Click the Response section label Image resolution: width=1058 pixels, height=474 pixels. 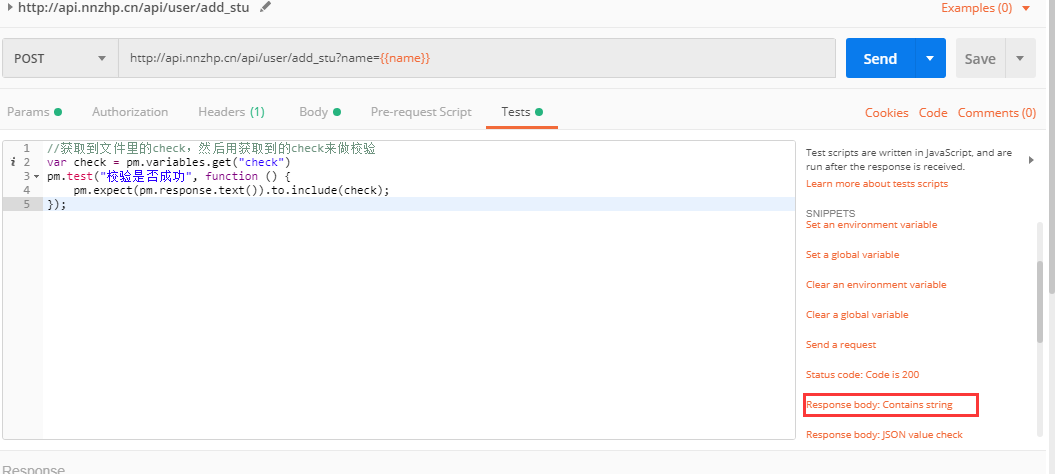(34, 469)
